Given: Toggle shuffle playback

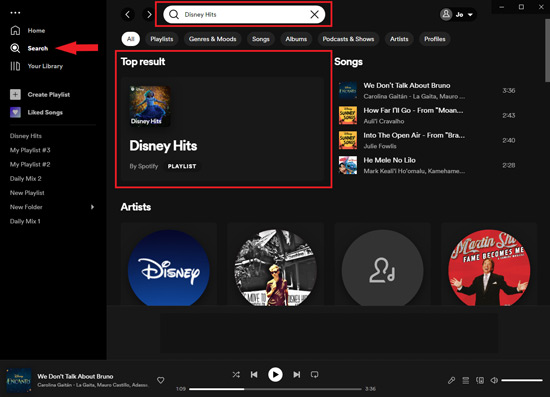Looking at the screenshot, I should [236, 375].
